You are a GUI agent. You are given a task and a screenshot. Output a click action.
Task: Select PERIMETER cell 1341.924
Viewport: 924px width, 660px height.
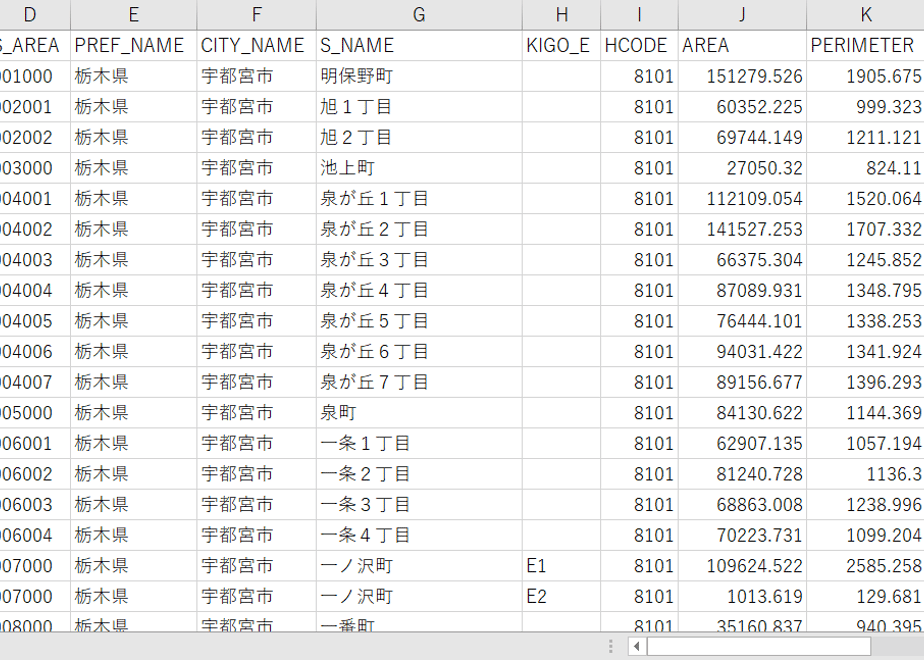866,352
